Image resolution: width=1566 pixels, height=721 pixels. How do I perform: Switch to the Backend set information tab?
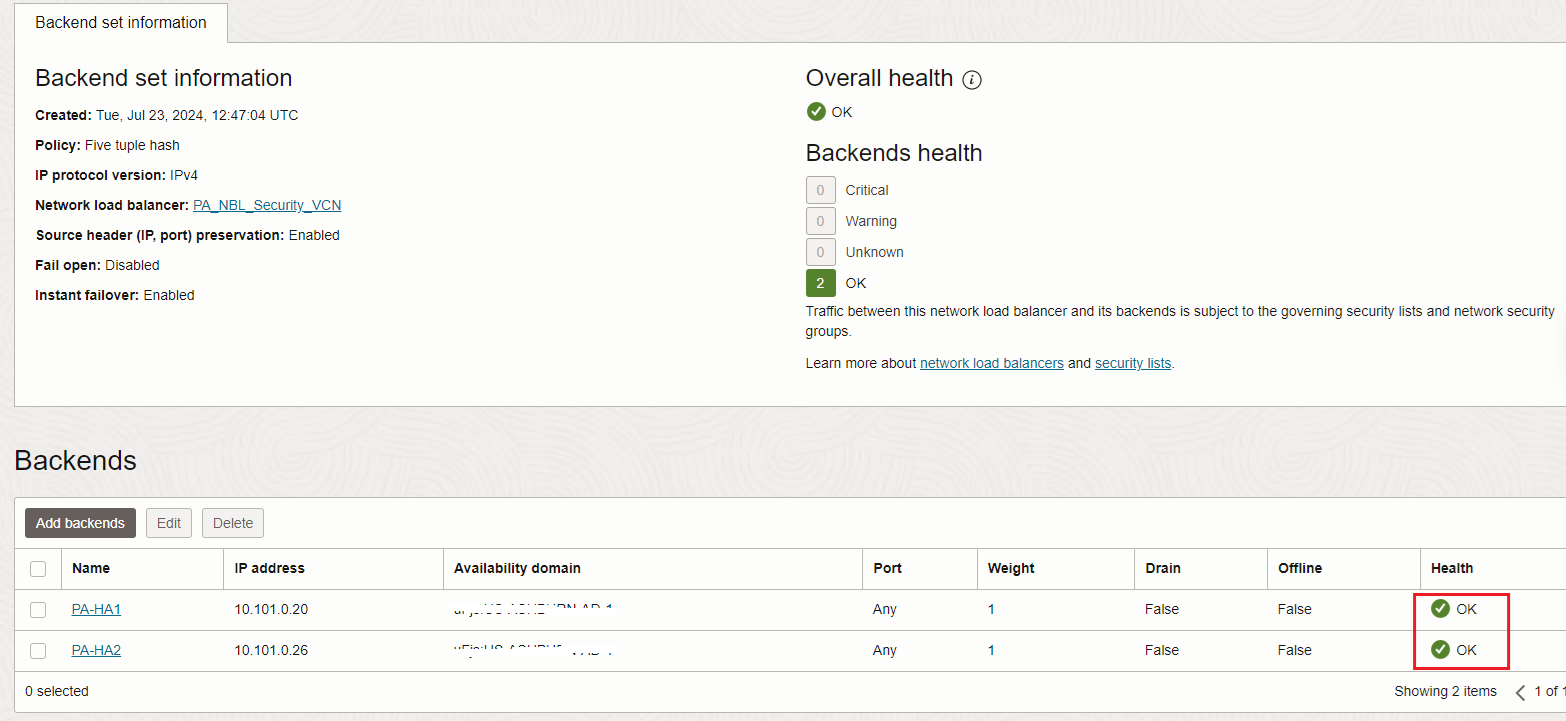[121, 22]
